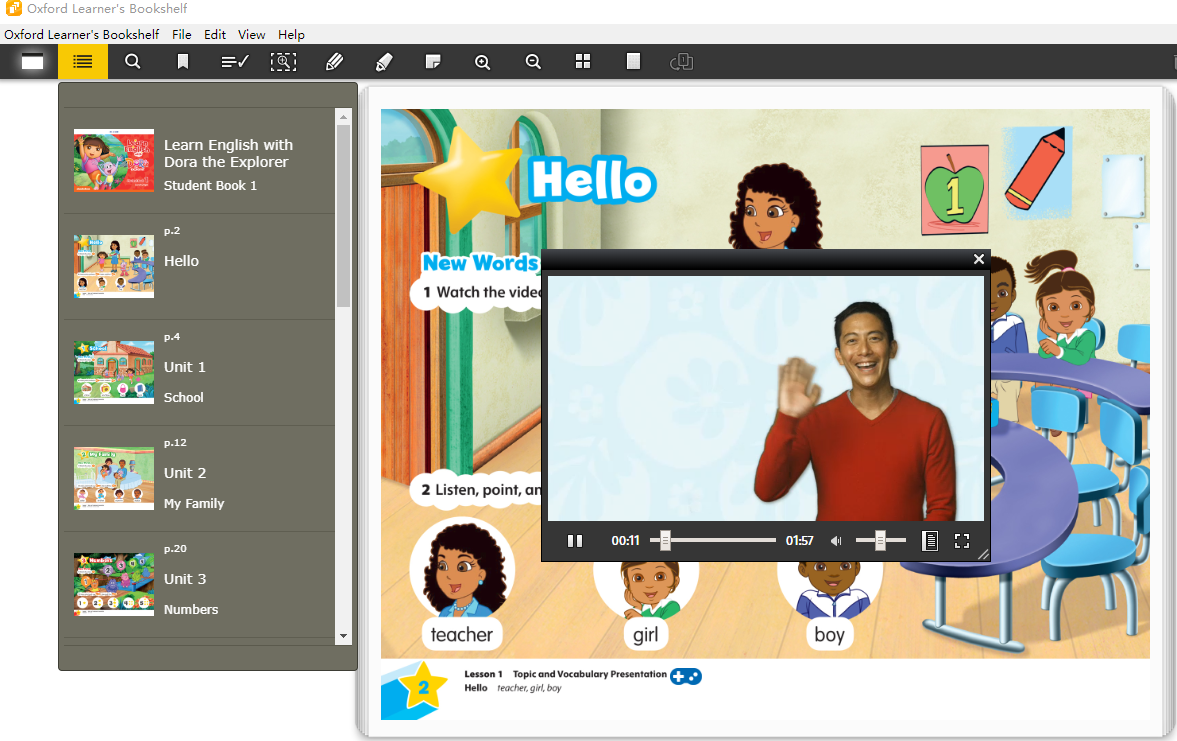
Task: Click the 'teacher' word label
Action: tap(462, 635)
